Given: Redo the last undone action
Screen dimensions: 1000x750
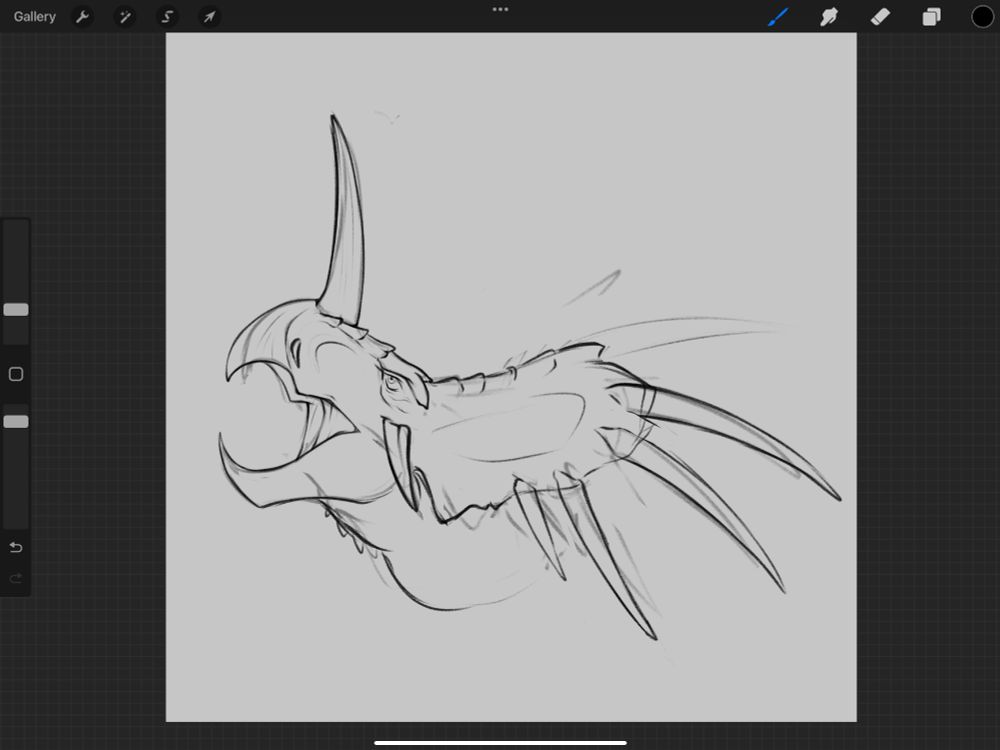Looking at the screenshot, I should [16, 578].
